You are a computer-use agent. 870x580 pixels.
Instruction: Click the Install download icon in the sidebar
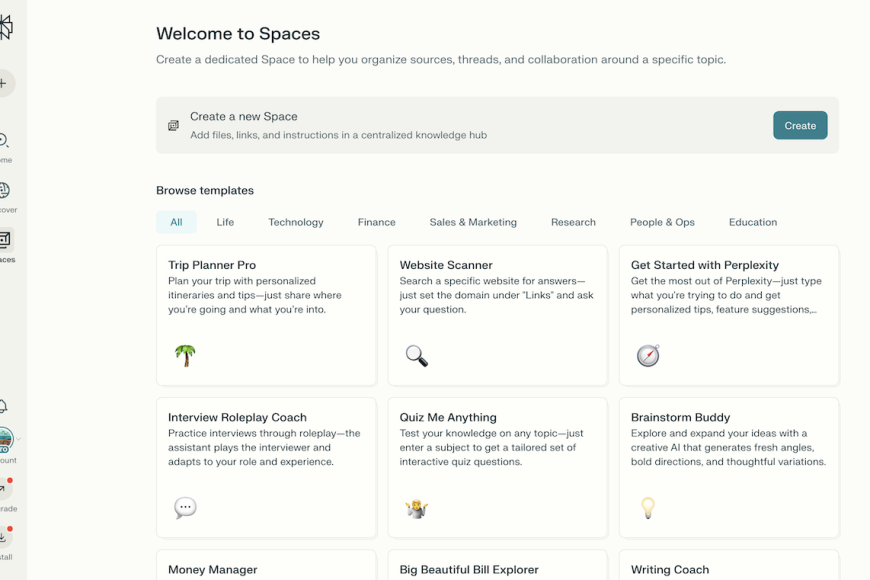point(4,536)
